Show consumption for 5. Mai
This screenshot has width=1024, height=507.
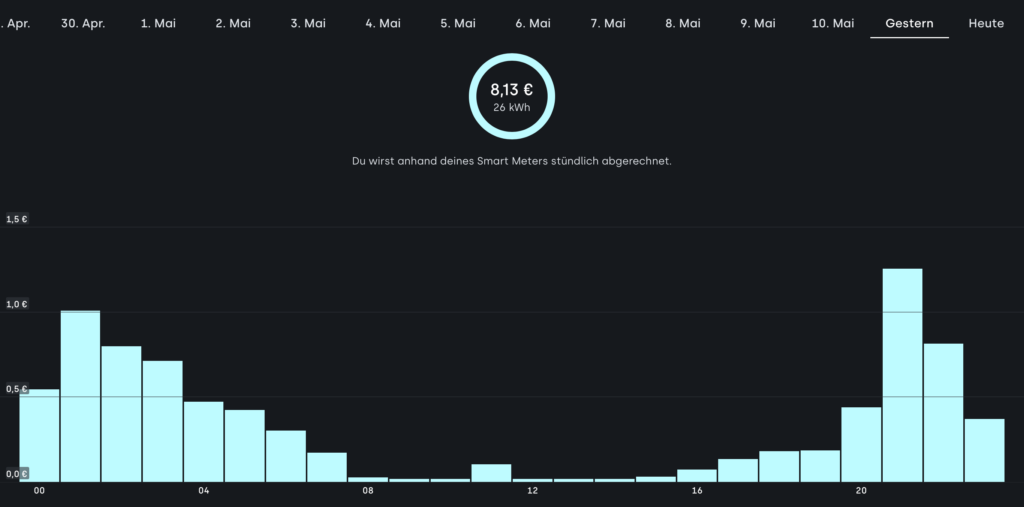click(458, 23)
